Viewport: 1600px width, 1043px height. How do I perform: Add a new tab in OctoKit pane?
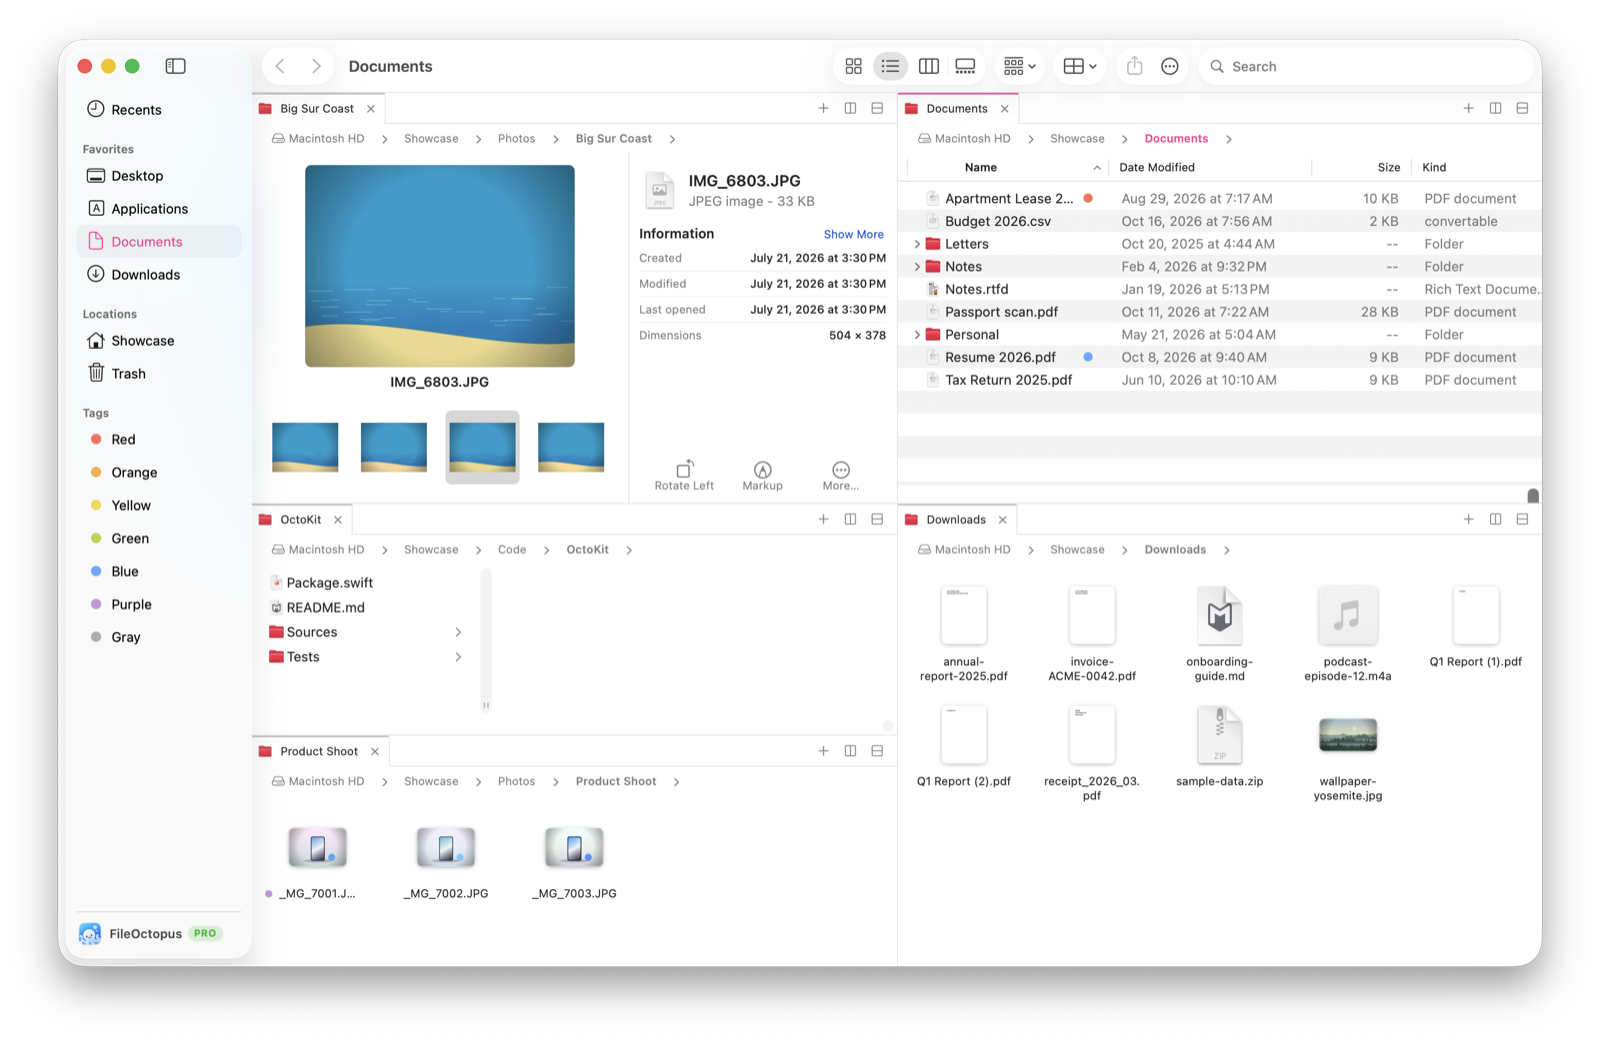(823, 519)
